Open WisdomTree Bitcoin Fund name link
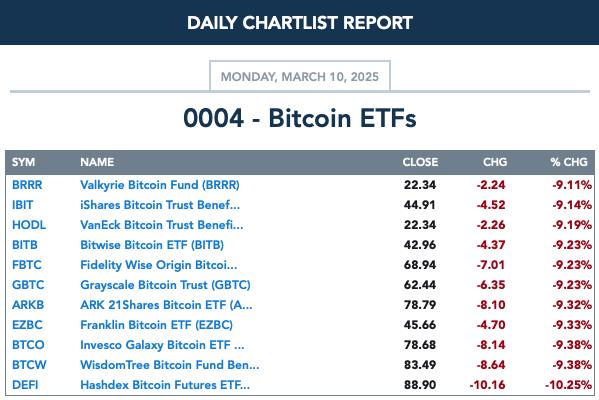Image resolution: width=599 pixels, height=400 pixels. click(x=170, y=365)
